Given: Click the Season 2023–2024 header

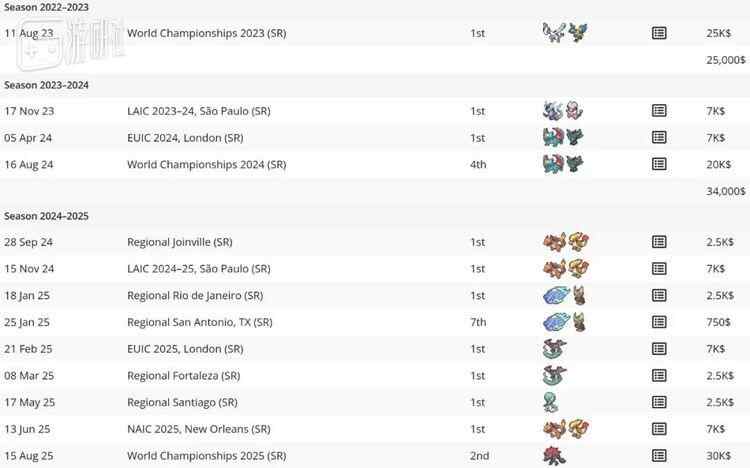Looking at the screenshot, I should coord(46,85).
